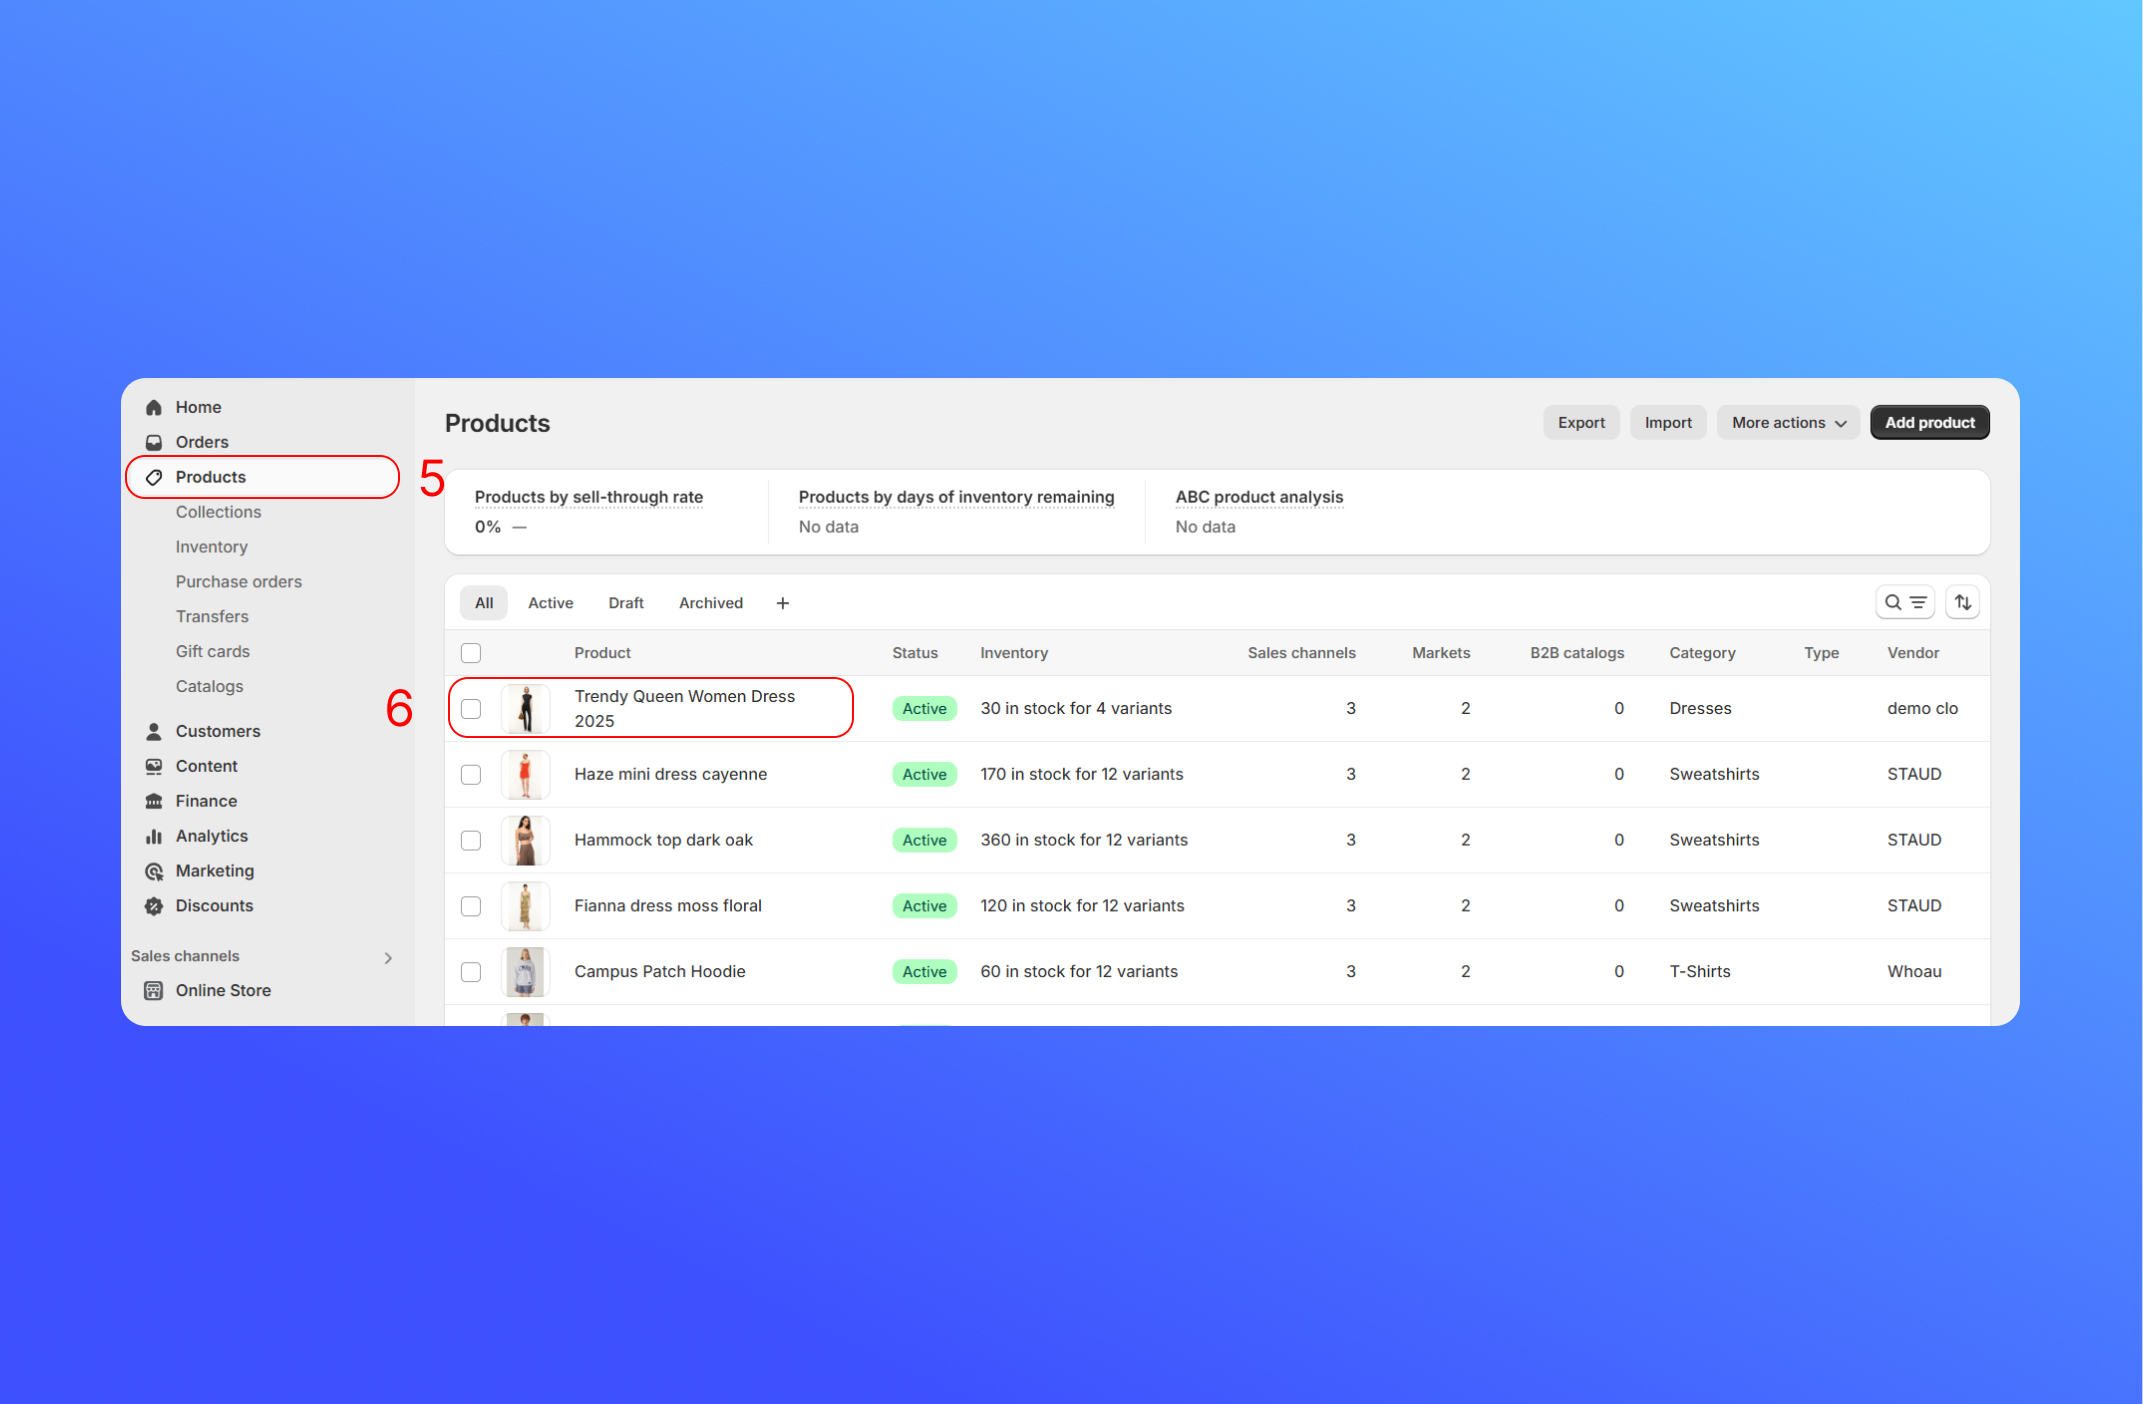The height and width of the screenshot is (1404, 2143).
Task: Expand the Sales channels chevron
Action: 388,957
